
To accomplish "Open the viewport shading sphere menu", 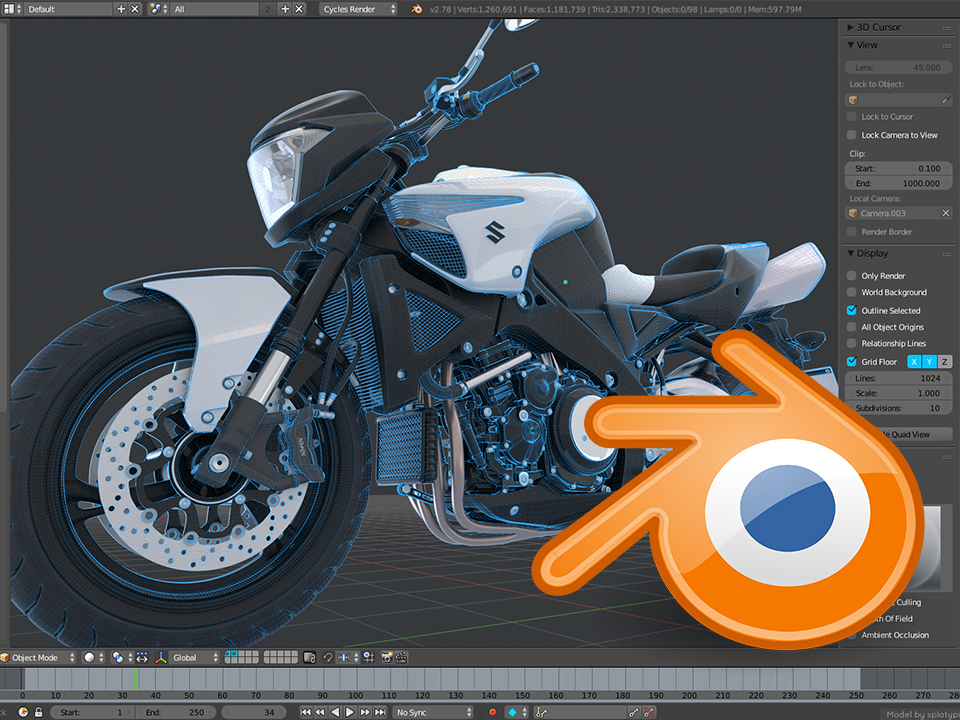I will [x=94, y=658].
